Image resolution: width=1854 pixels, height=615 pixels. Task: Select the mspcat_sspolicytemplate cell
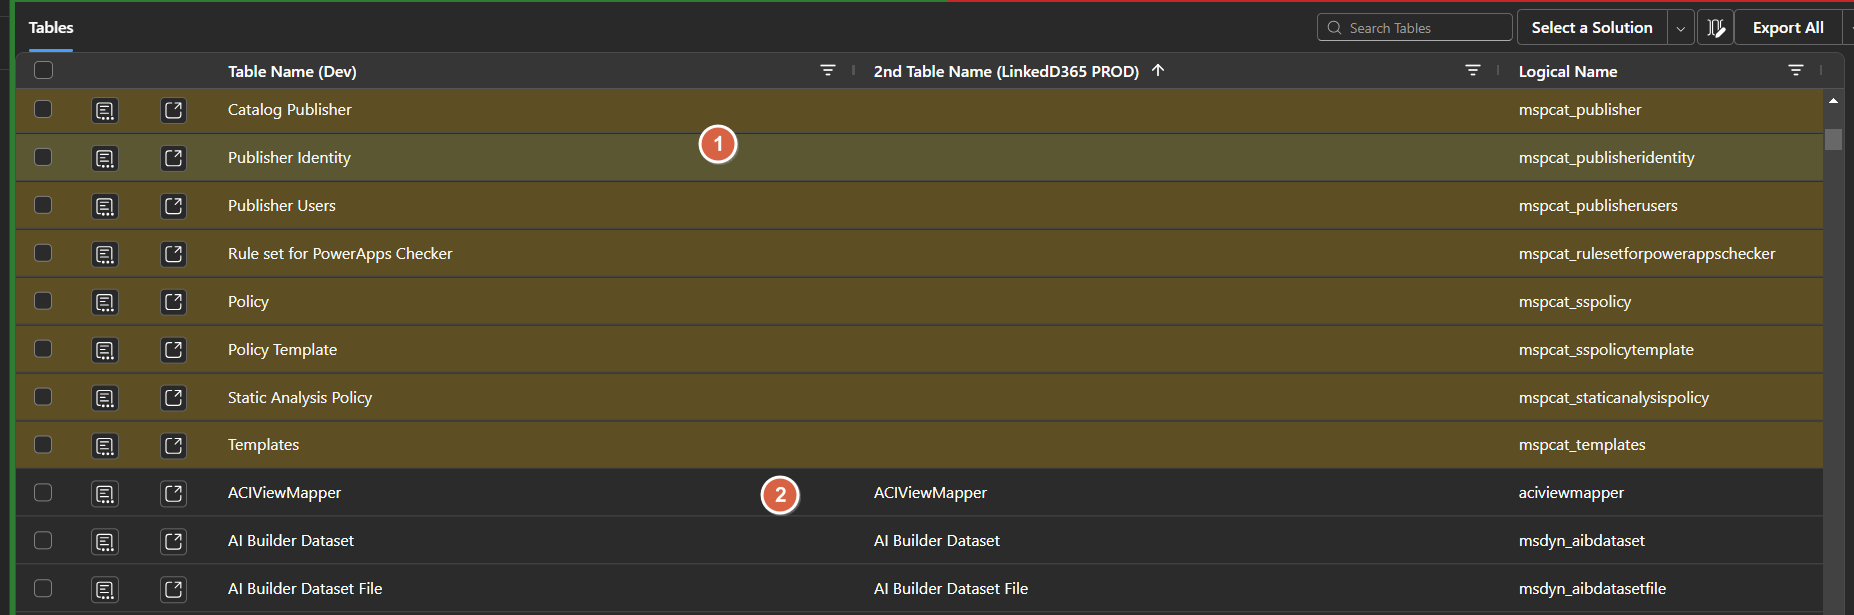(x=1606, y=350)
